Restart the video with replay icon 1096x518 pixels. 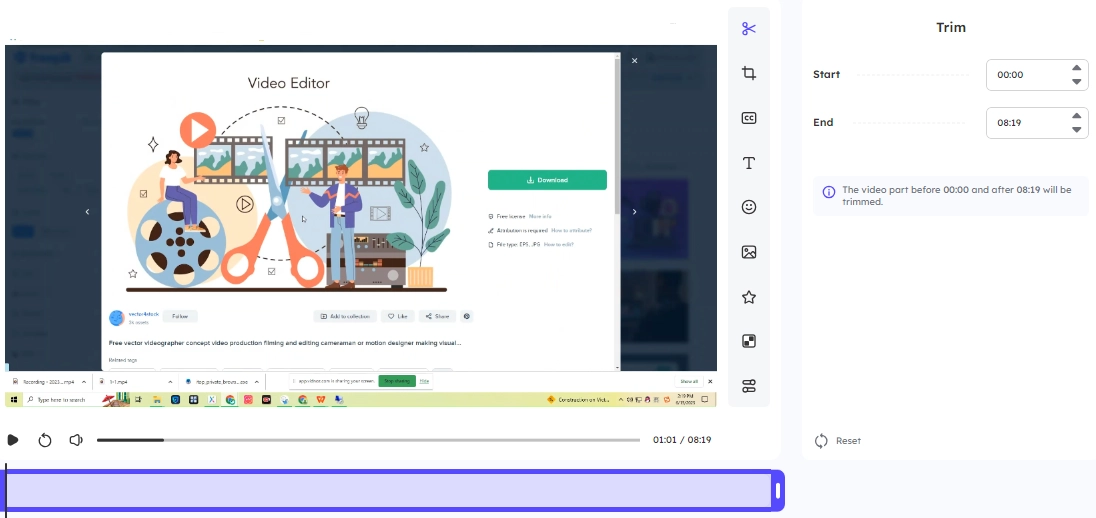[45, 440]
